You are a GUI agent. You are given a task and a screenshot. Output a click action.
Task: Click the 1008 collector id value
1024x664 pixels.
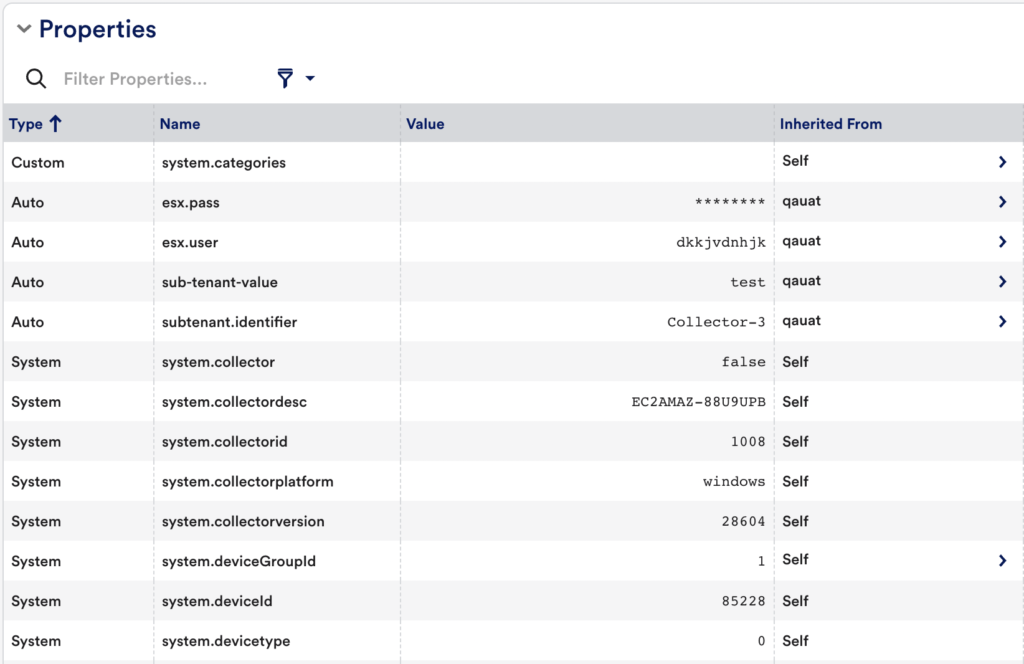pyautogui.click(x=748, y=441)
